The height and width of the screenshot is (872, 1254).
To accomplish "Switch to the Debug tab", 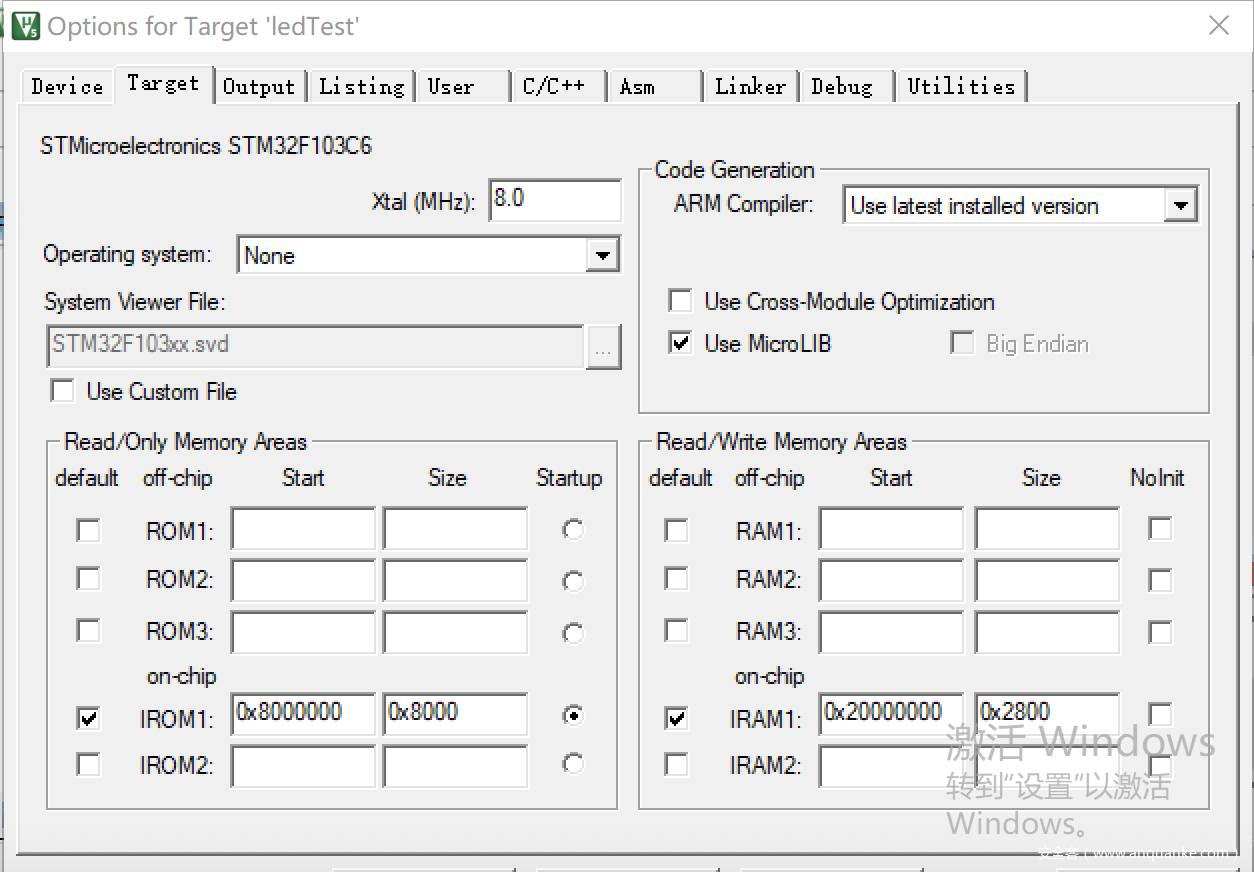I will [841, 87].
